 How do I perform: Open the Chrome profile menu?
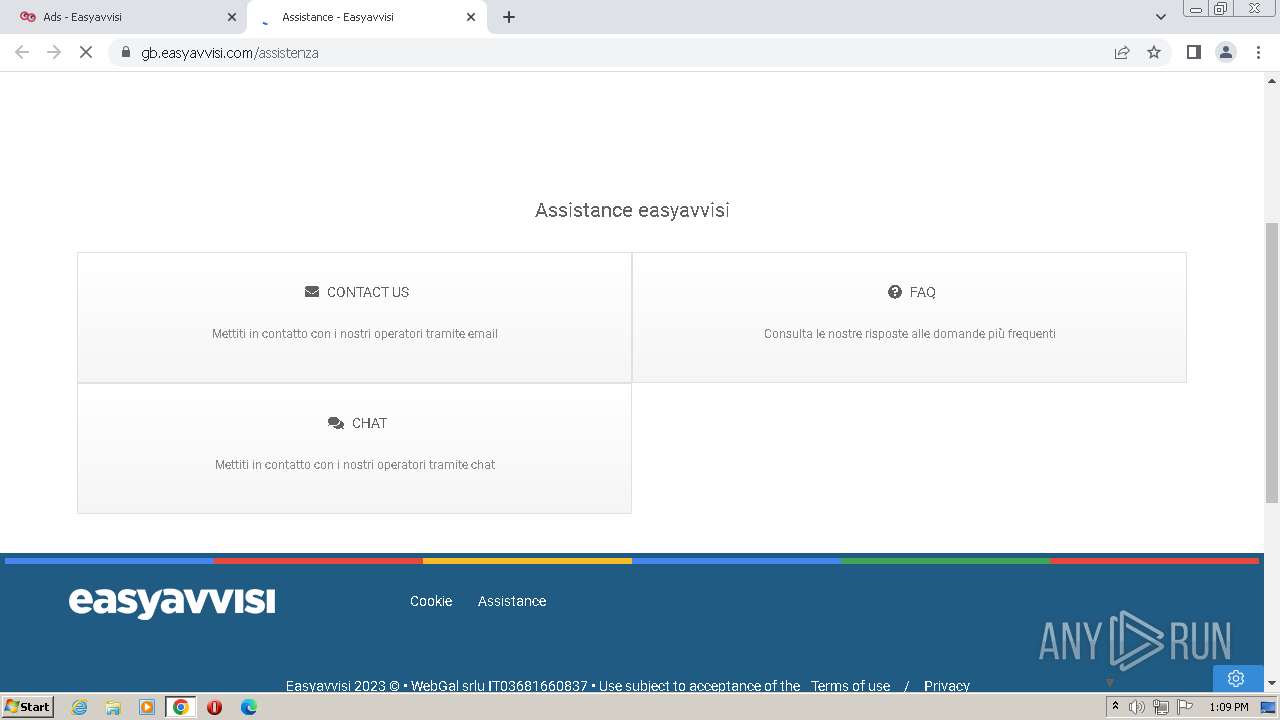pos(1226,52)
